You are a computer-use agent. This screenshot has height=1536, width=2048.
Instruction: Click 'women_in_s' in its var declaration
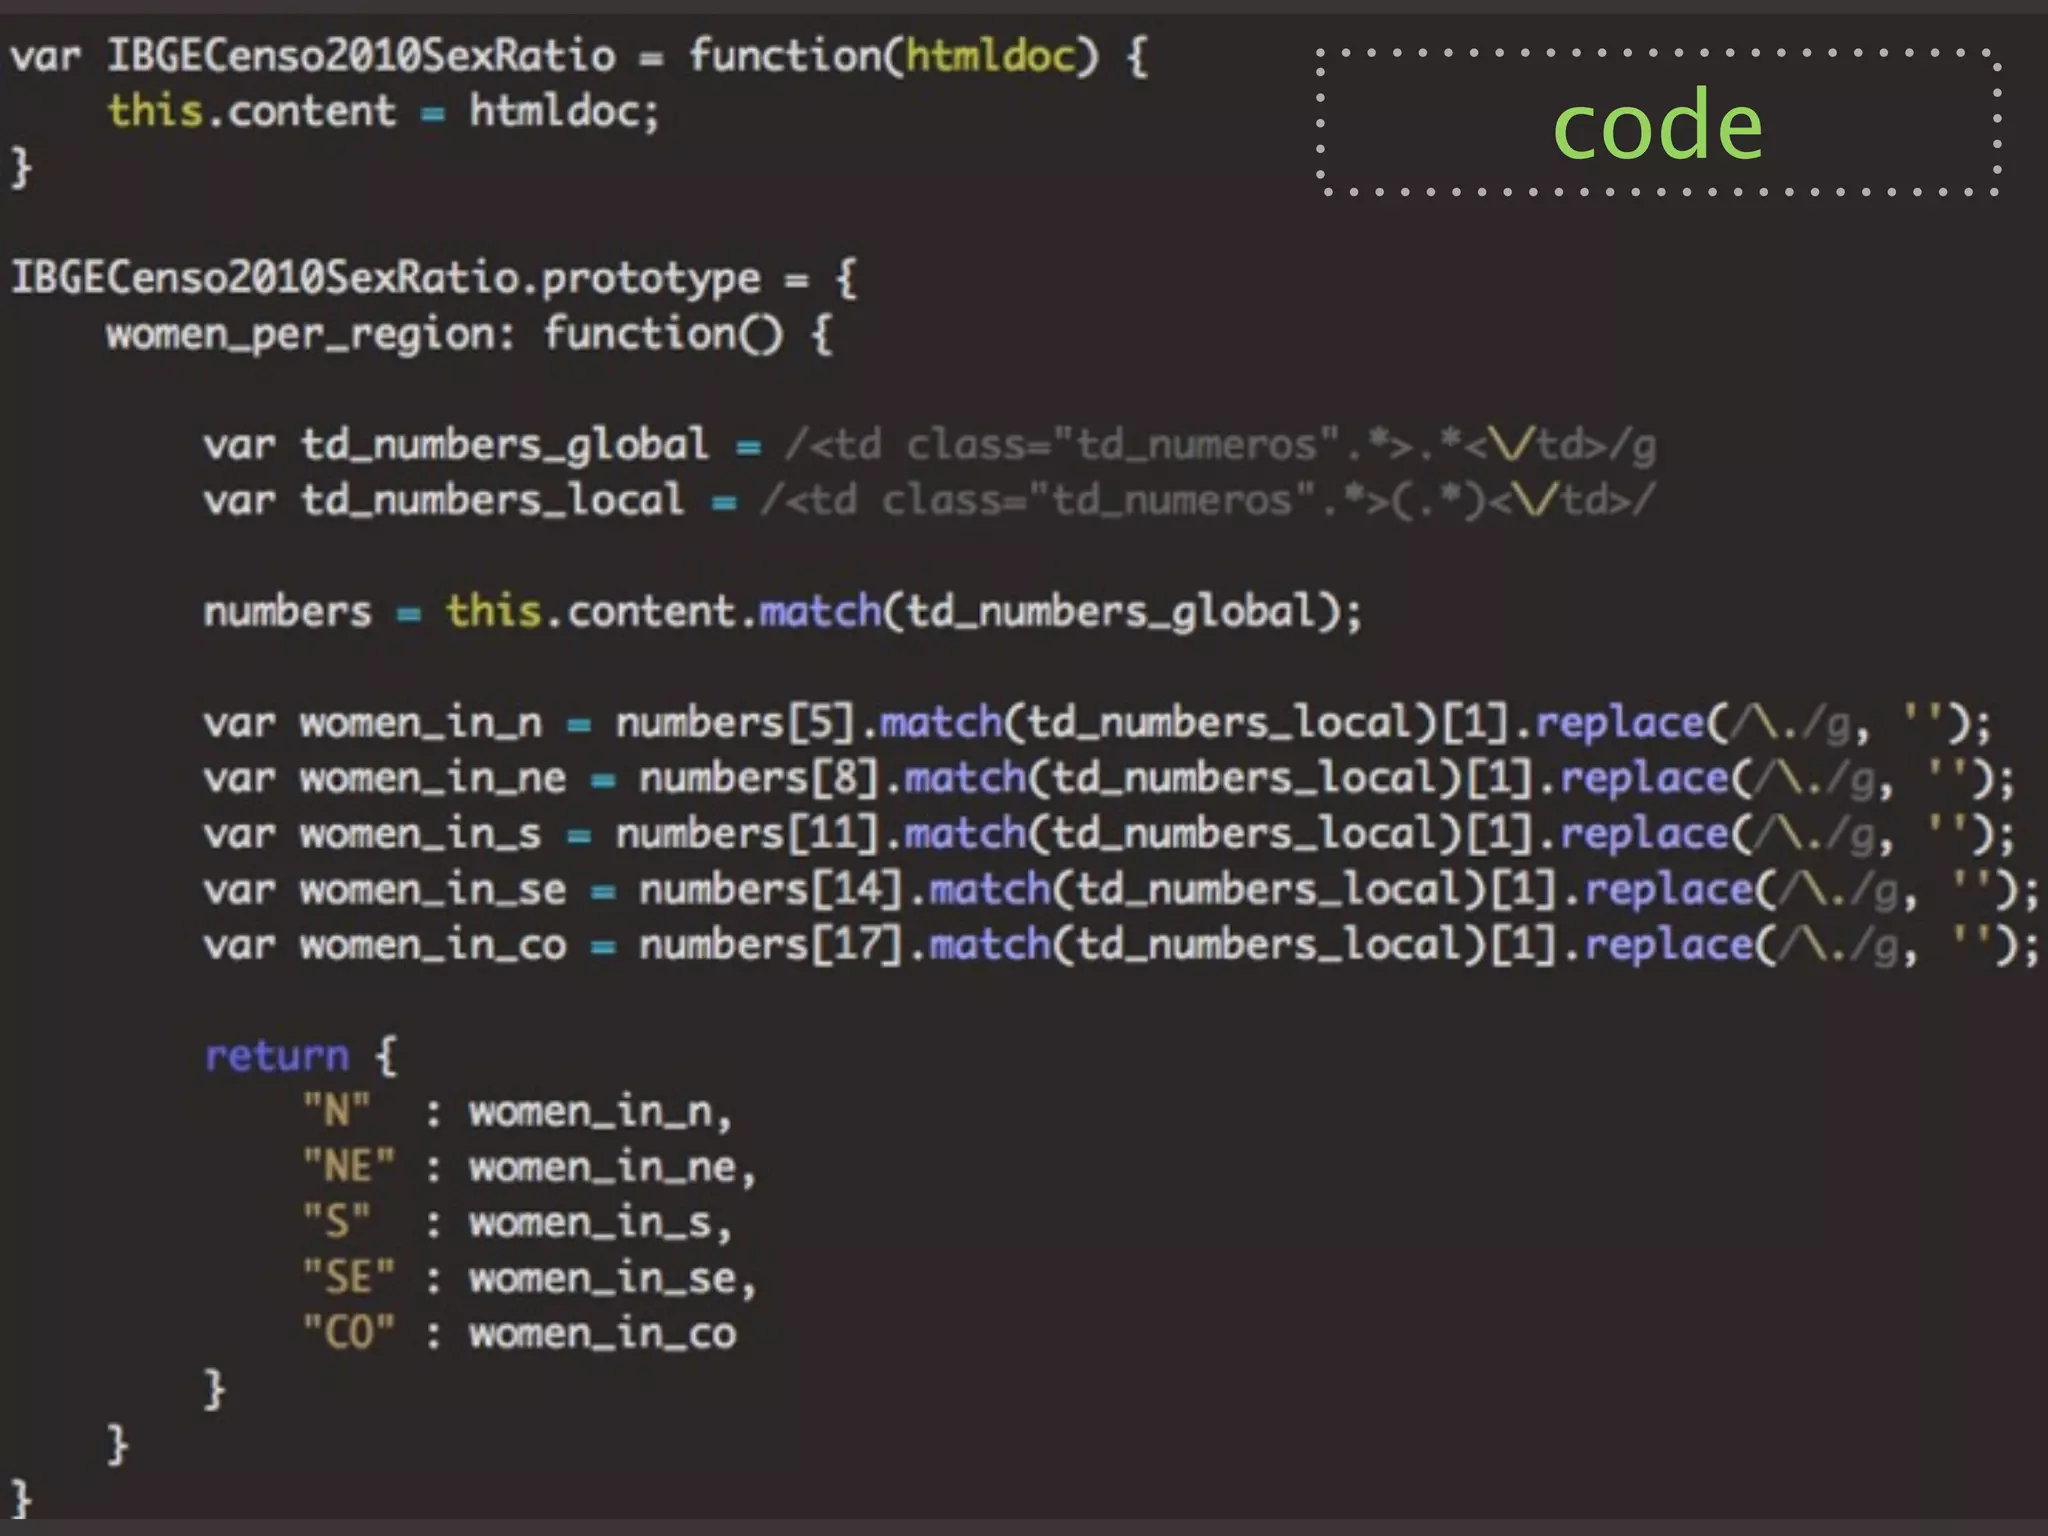421,834
